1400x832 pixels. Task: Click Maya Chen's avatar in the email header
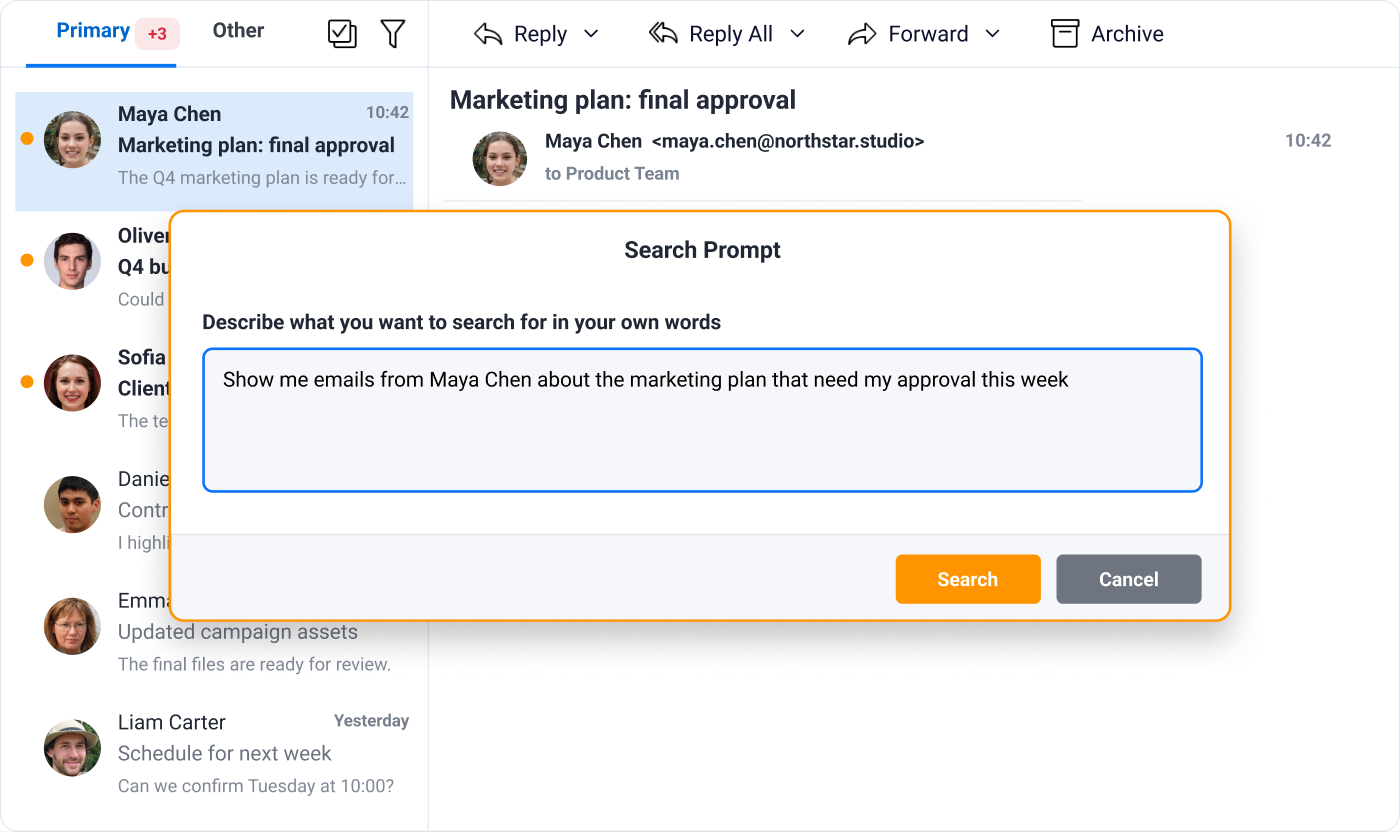coord(500,159)
